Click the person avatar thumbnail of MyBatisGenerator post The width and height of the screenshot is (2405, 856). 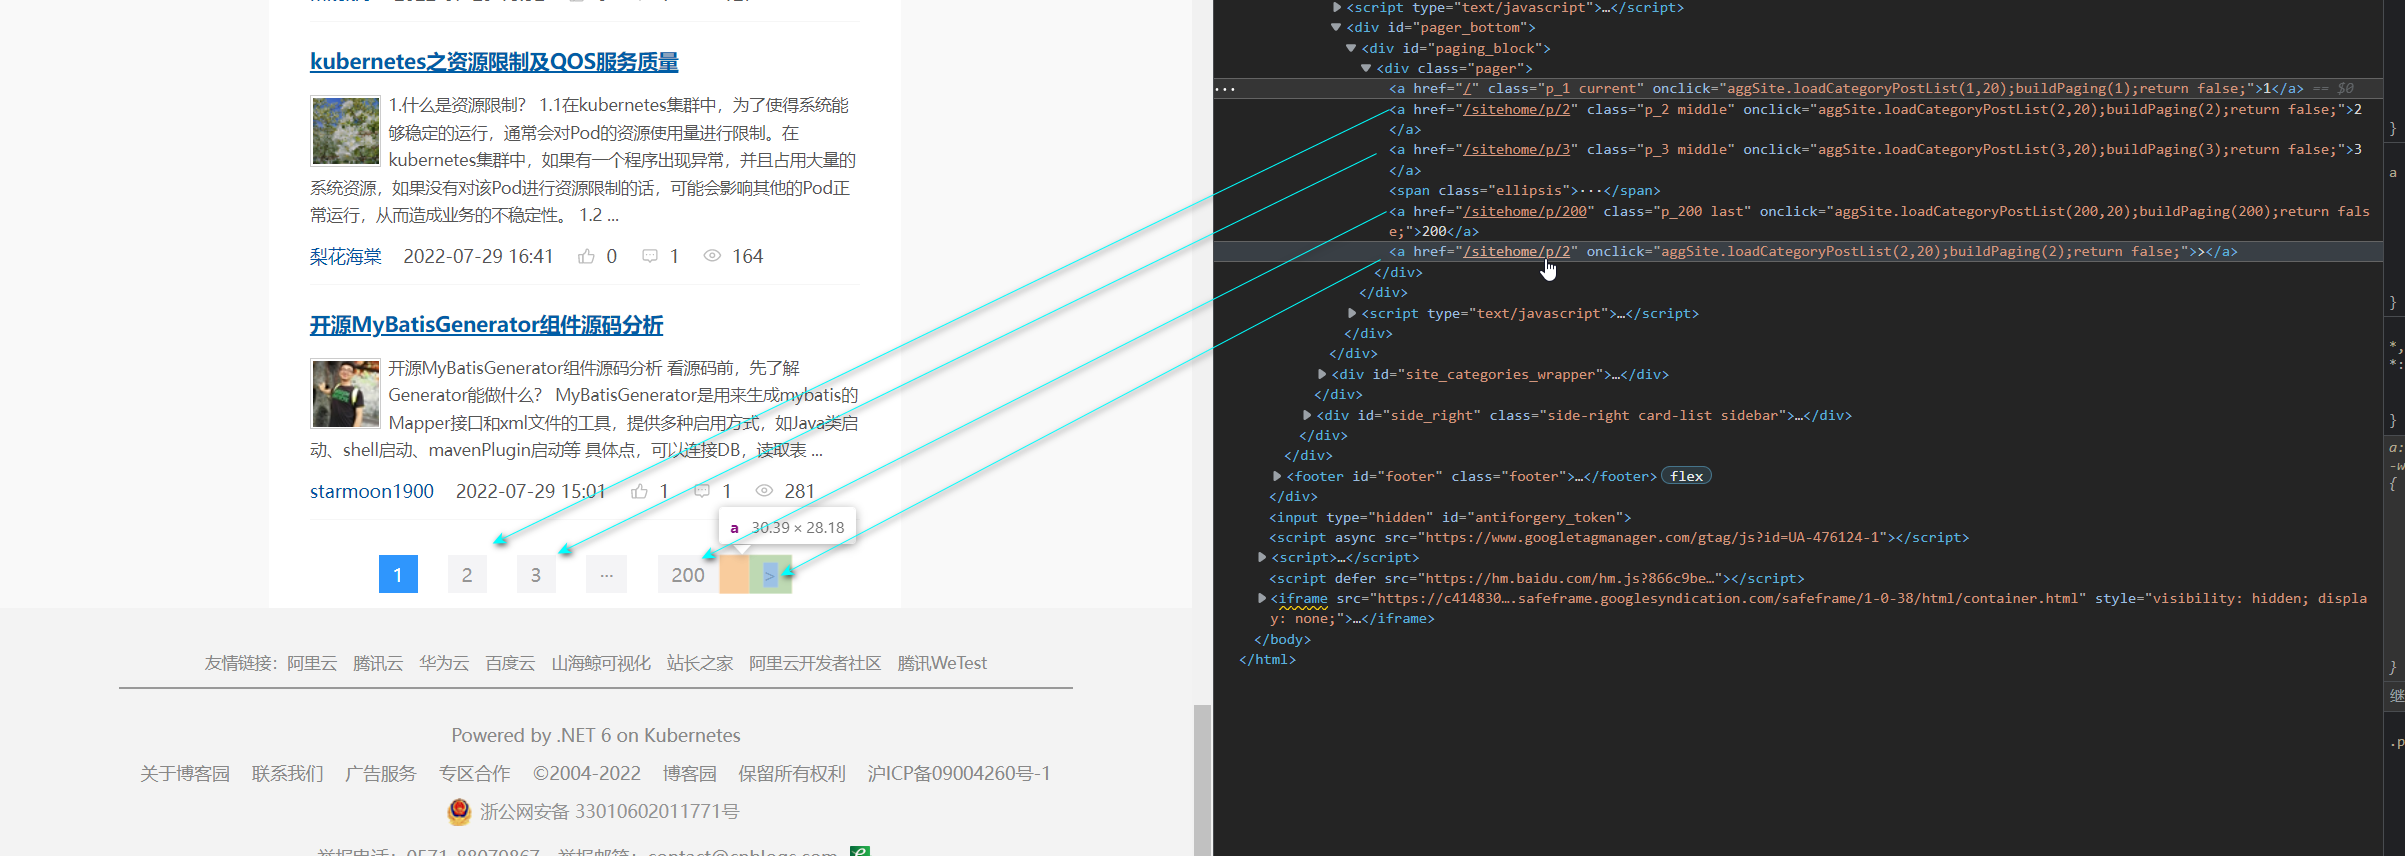[x=345, y=393]
